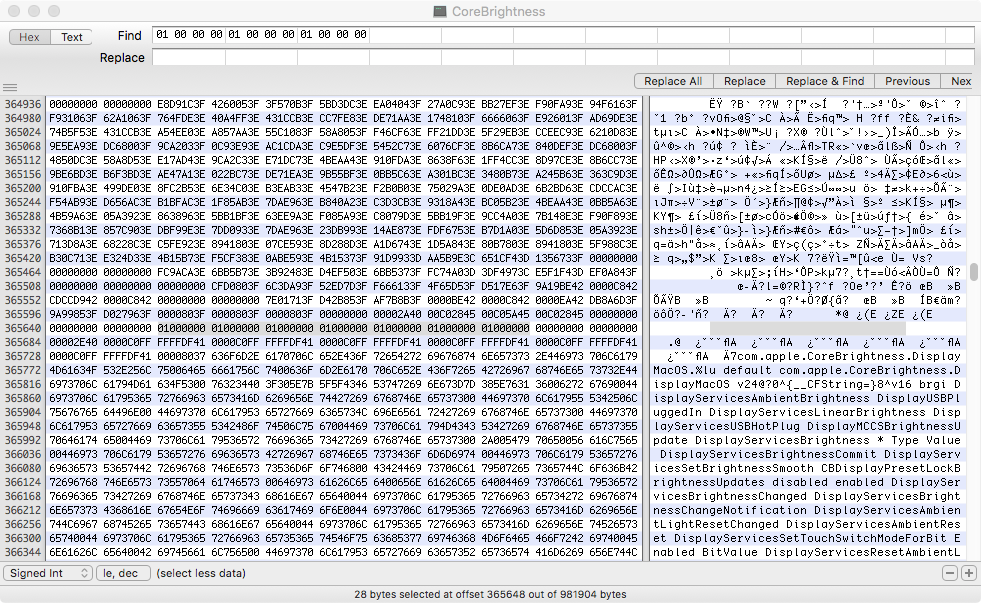
Task: Click text 'DisplayServicesSetTouchSwitchModeForBit' in text pane
Action: 810,539
